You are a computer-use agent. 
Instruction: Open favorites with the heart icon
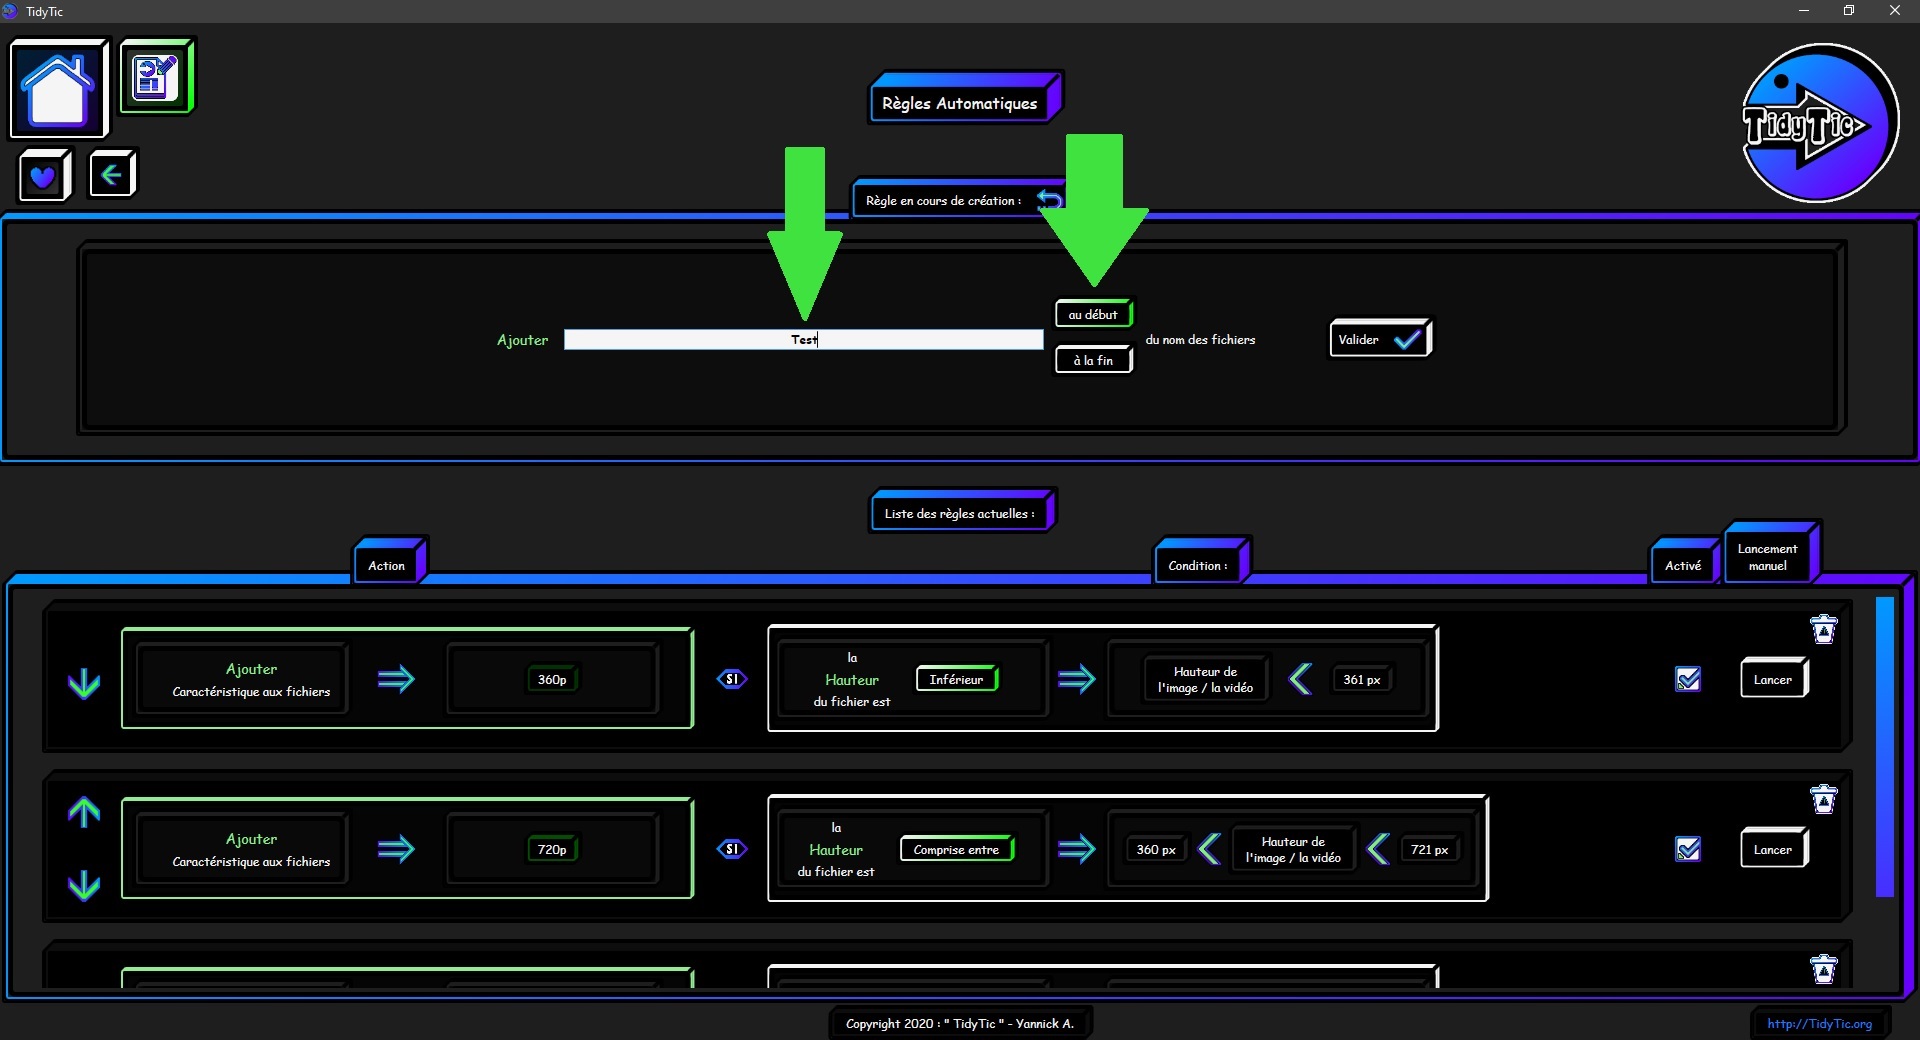point(44,176)
